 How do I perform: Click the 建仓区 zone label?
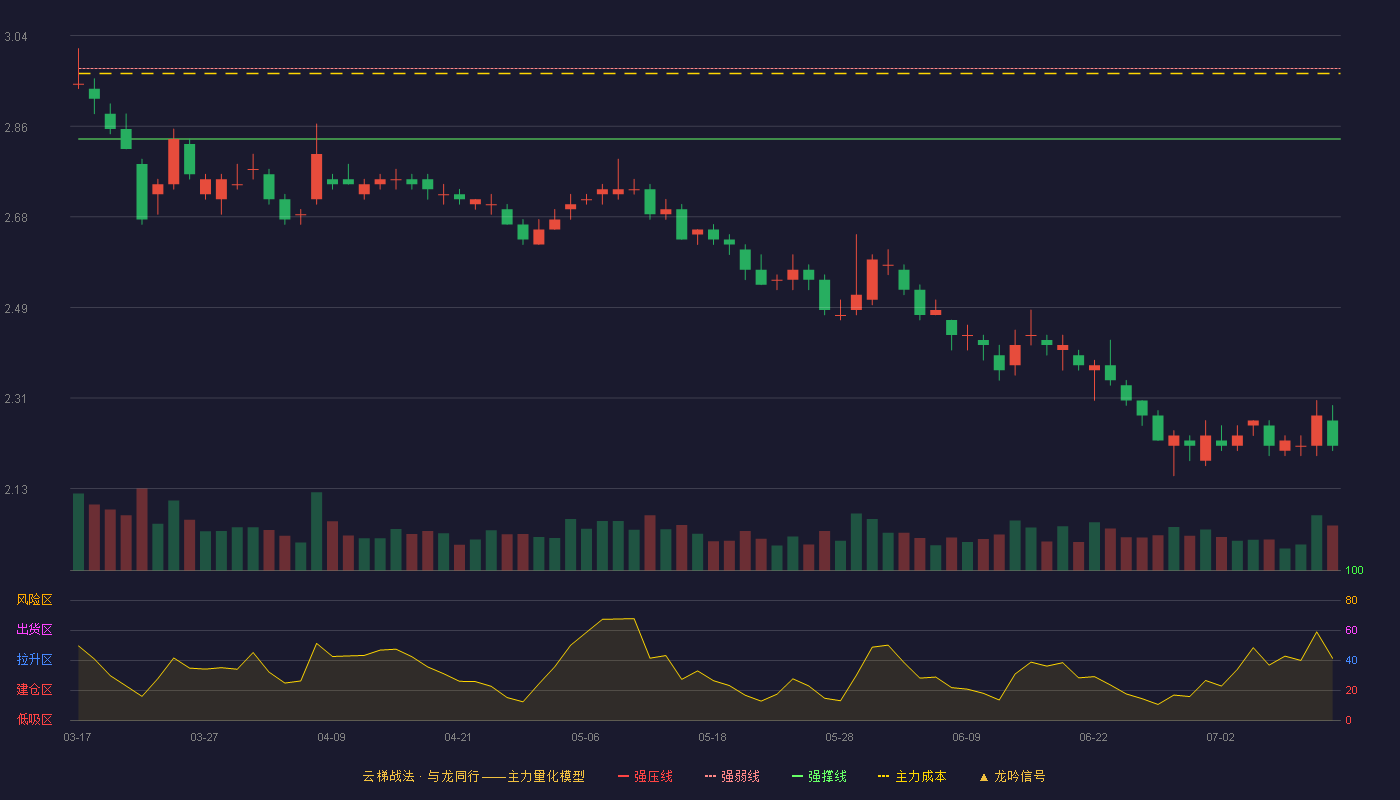coord(34,690)
